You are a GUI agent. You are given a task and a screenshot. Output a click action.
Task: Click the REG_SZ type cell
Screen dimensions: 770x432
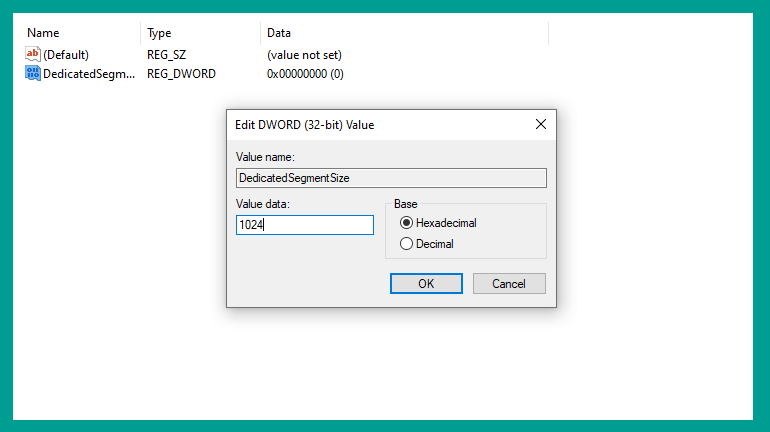[x=166, y=54]
